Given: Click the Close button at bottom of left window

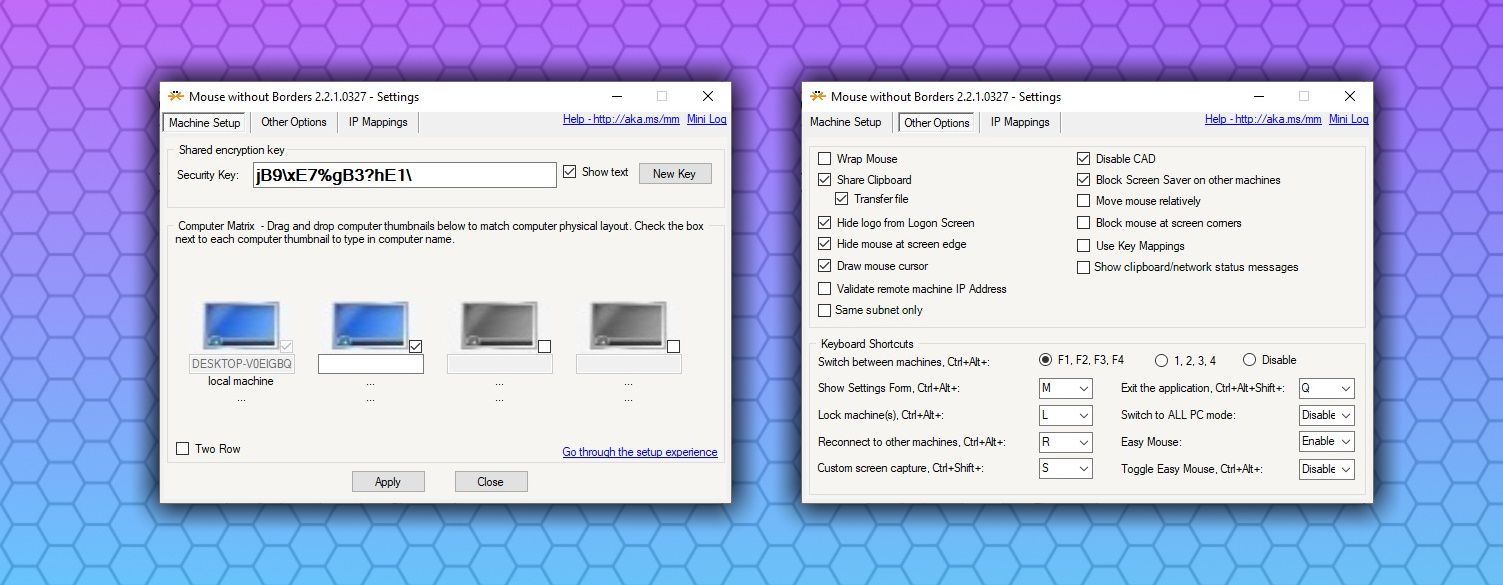Looking at the screenshot, I should tap(491, 482).
